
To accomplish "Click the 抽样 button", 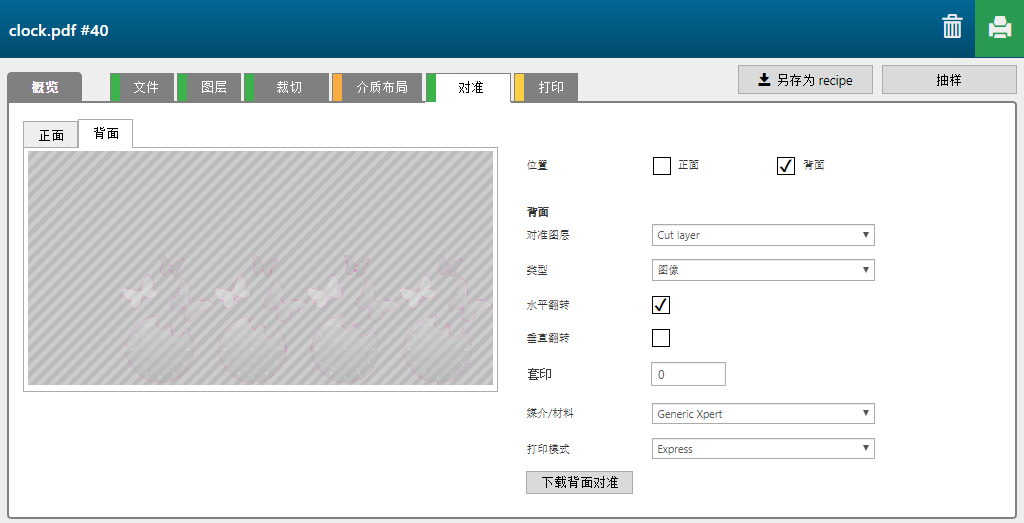I will pyautogui.click(x=948, y=80).
